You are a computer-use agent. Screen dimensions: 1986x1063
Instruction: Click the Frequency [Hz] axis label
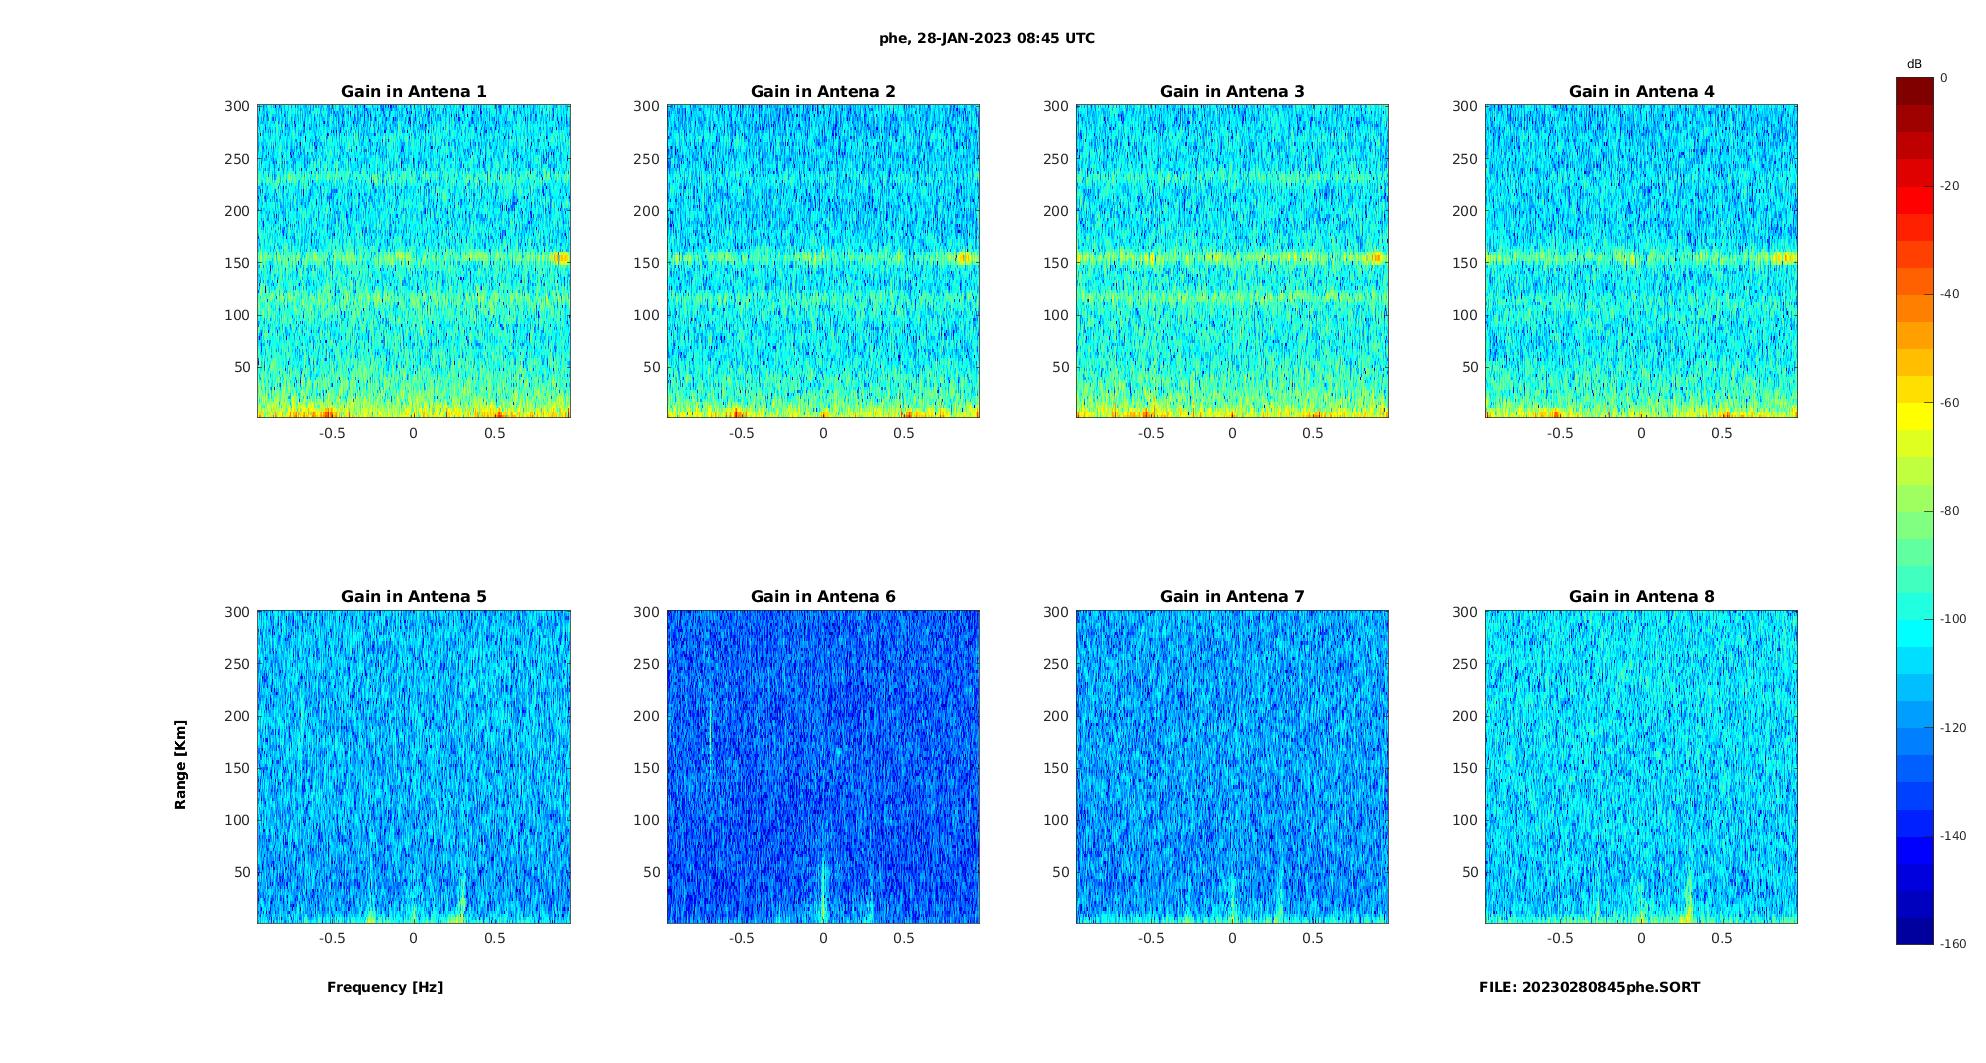pos(385,987)
